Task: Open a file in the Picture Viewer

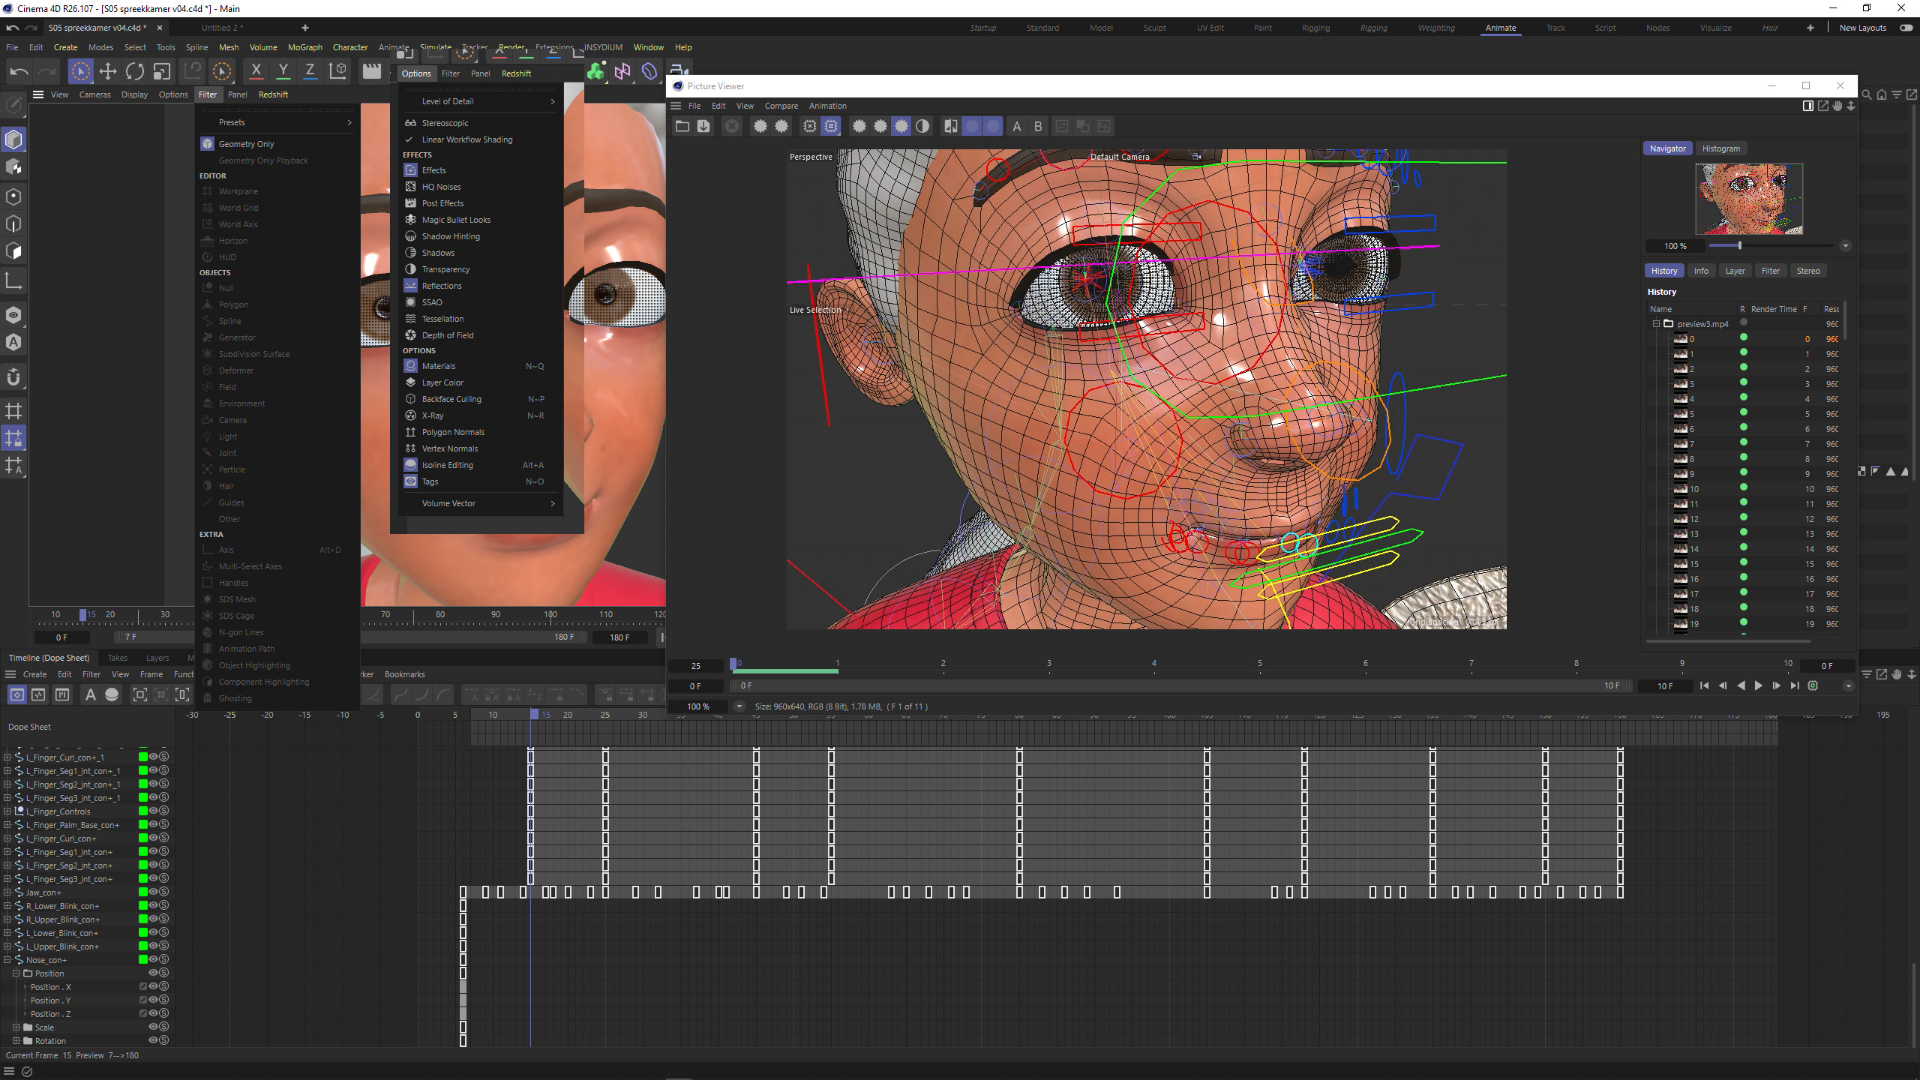Action: click(683, 126)
